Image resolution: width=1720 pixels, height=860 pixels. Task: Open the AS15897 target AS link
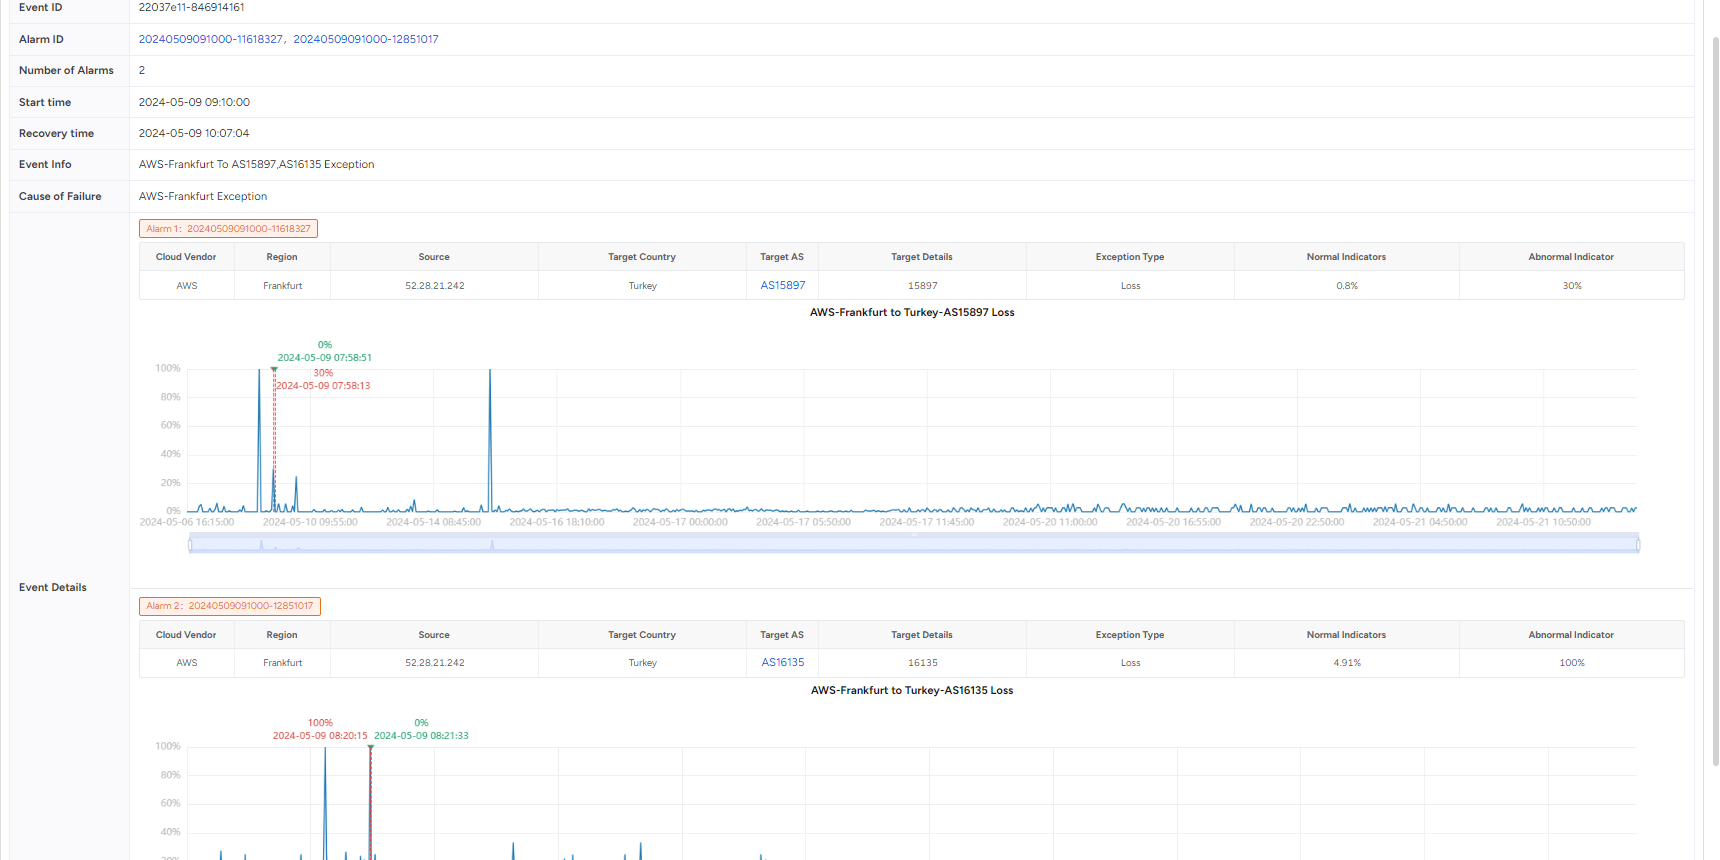tap(783, 285)
